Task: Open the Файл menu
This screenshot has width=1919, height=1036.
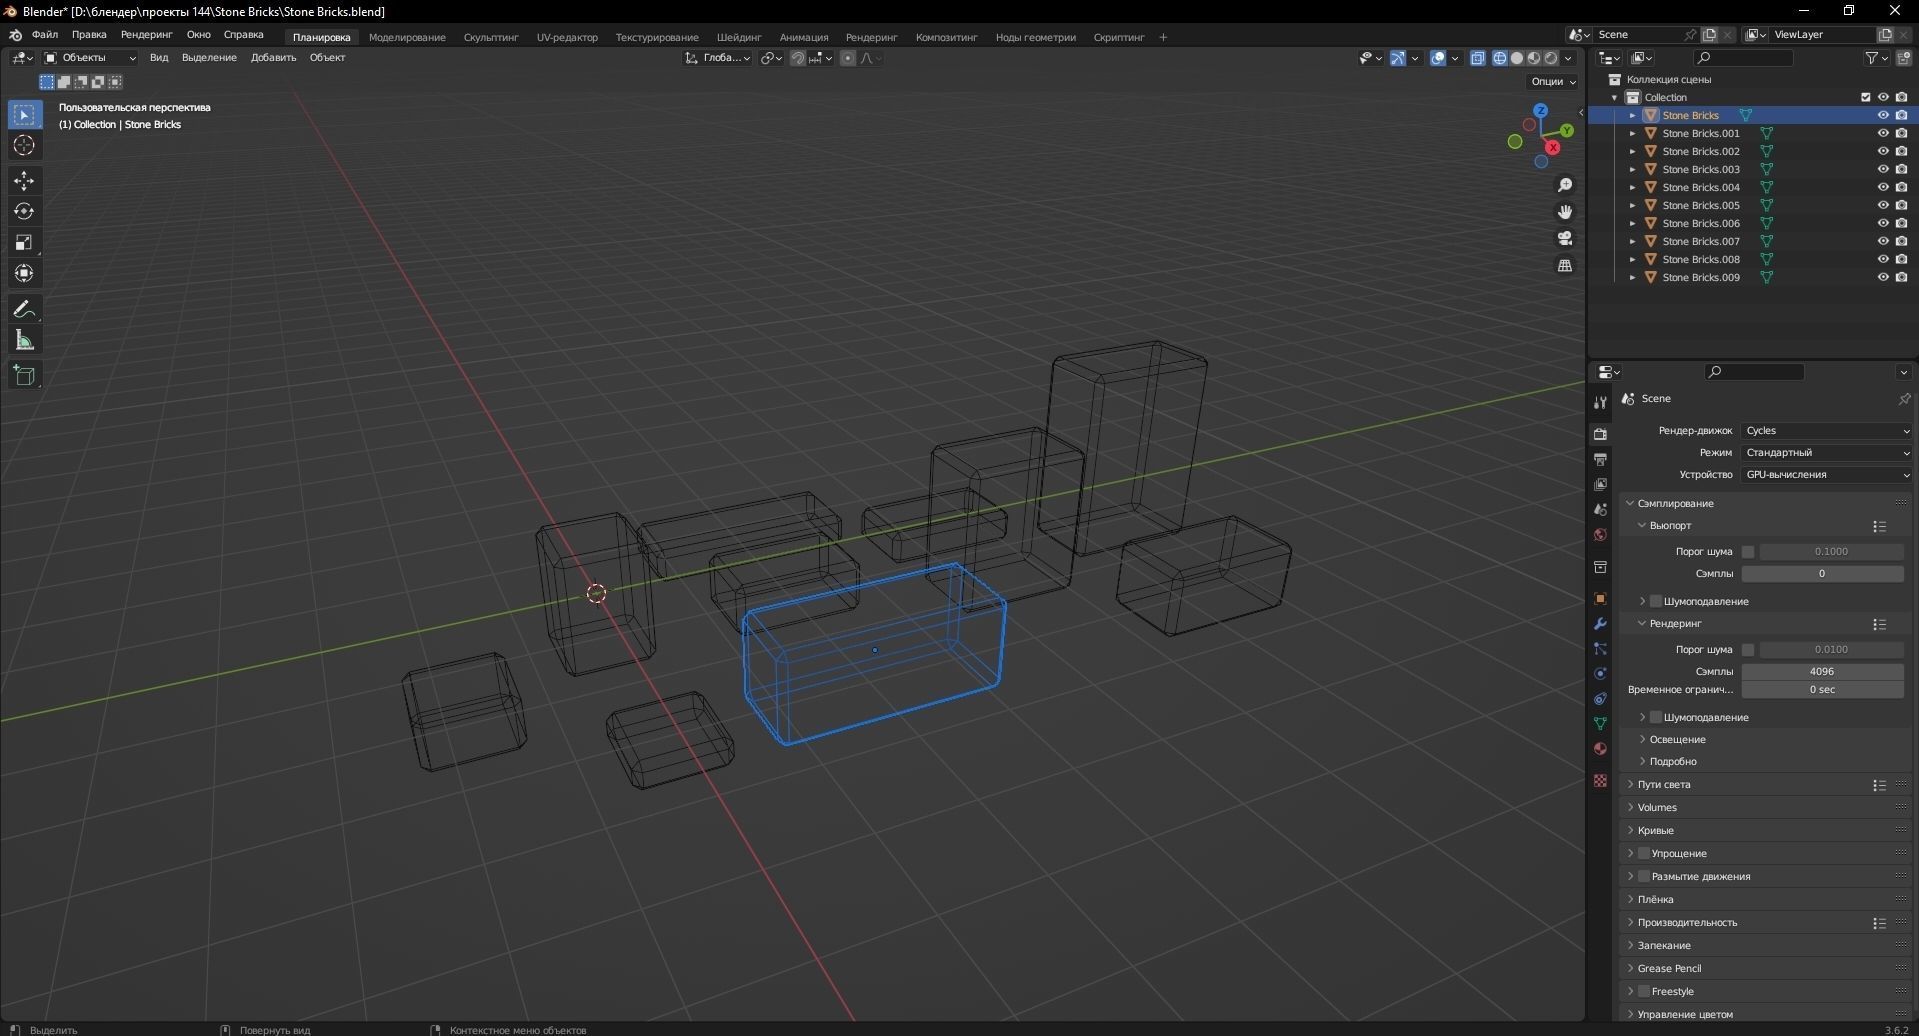Action: coord(45,35)
